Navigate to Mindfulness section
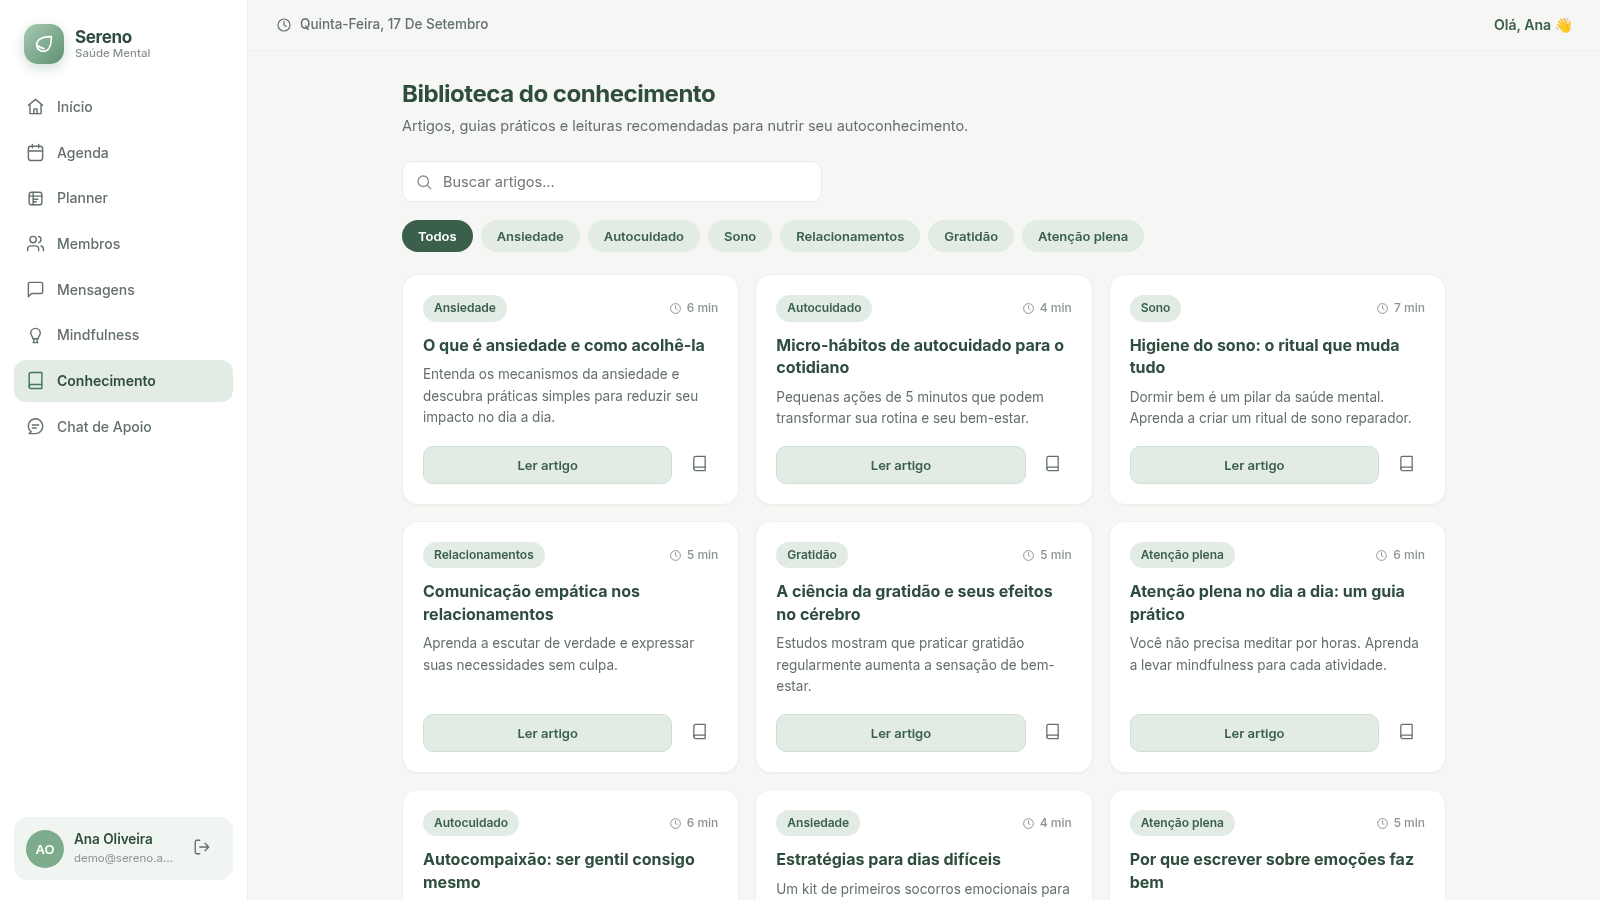The height and width of the screenshot is (900, 1600). pyautogui.click(x=123, y=335)
